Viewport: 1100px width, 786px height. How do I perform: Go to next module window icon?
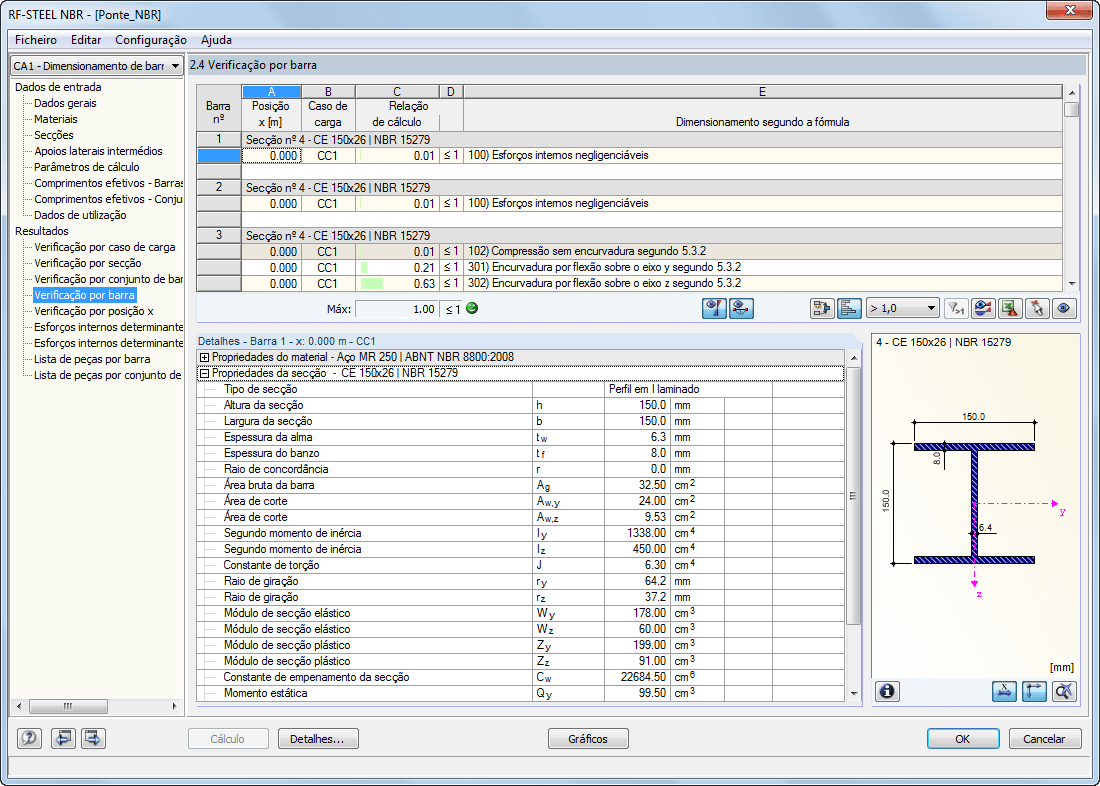click(x=93, y=738)
